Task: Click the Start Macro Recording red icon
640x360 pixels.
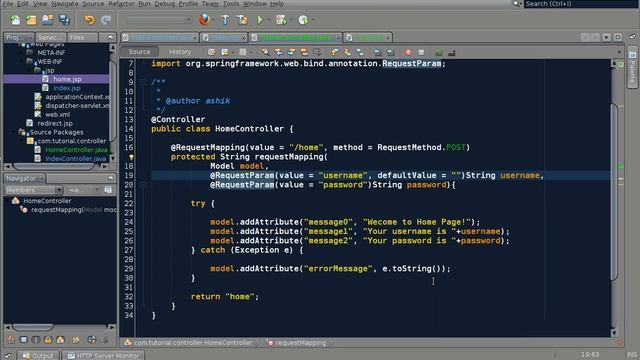Action: (408, 52)
